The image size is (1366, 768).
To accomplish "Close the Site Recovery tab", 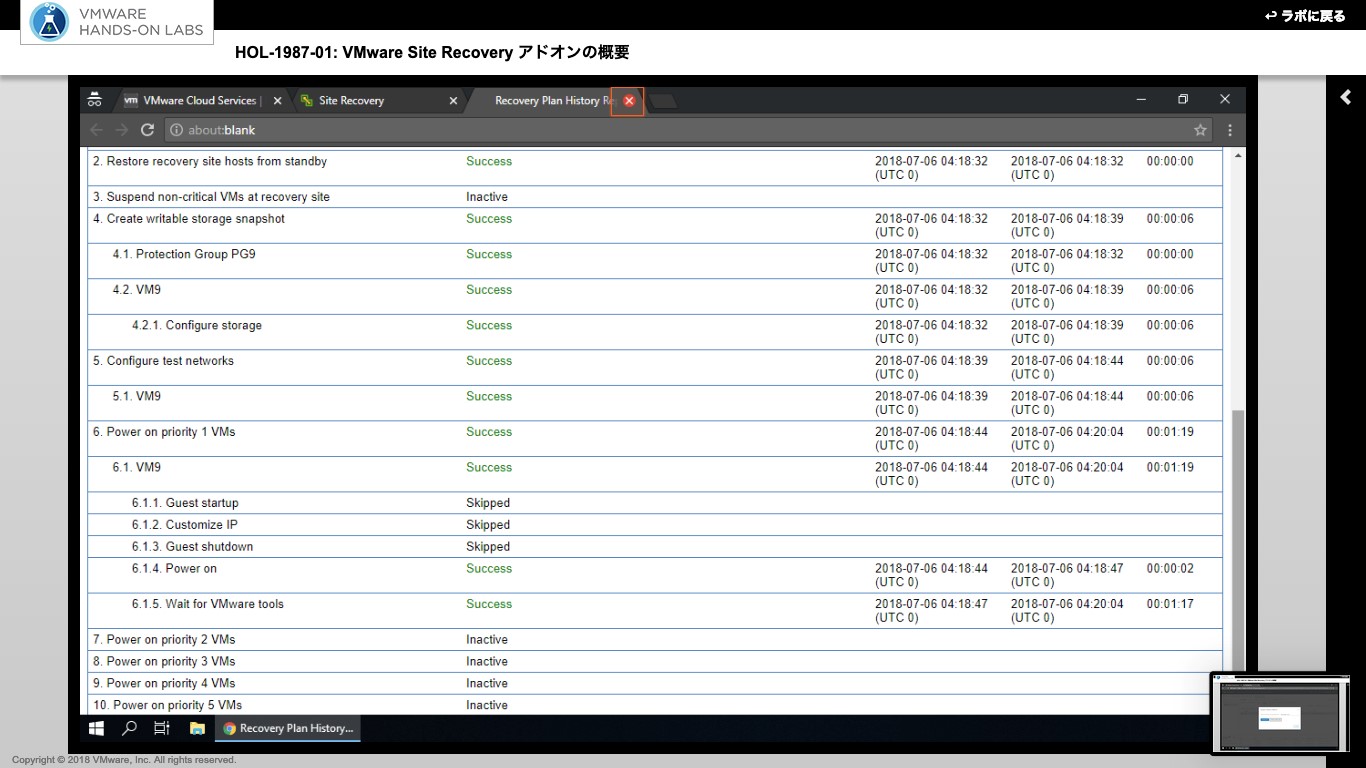I will (x=453, y=101).
